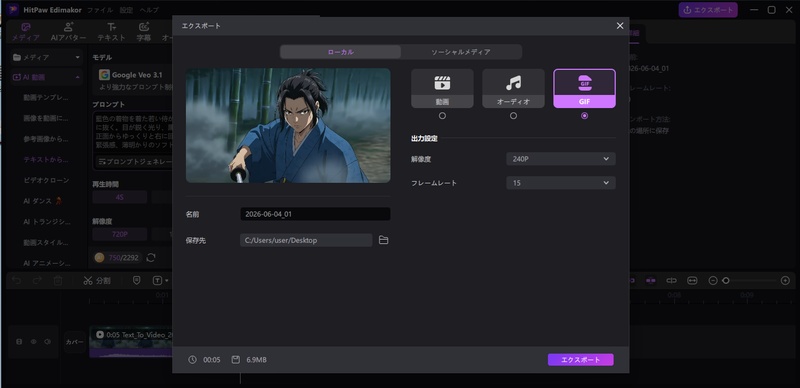This screenshot has width=800, height=388.
Task: Open the 解像度 240P dropdown
Action: pyautogui.click(x=561, y=159)
